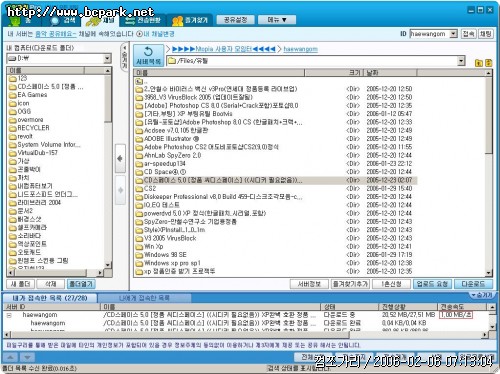Follow the Mopia channel breadcrumb link
Screen dimensions: 500x374
224,49
